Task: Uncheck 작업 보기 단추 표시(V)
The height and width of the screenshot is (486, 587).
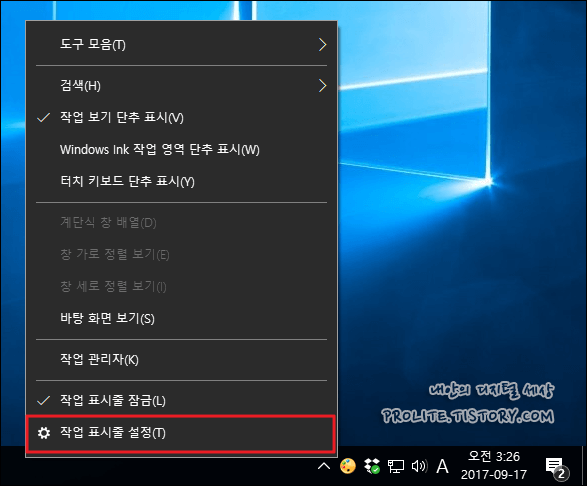Action: click(x=182, y=118)
